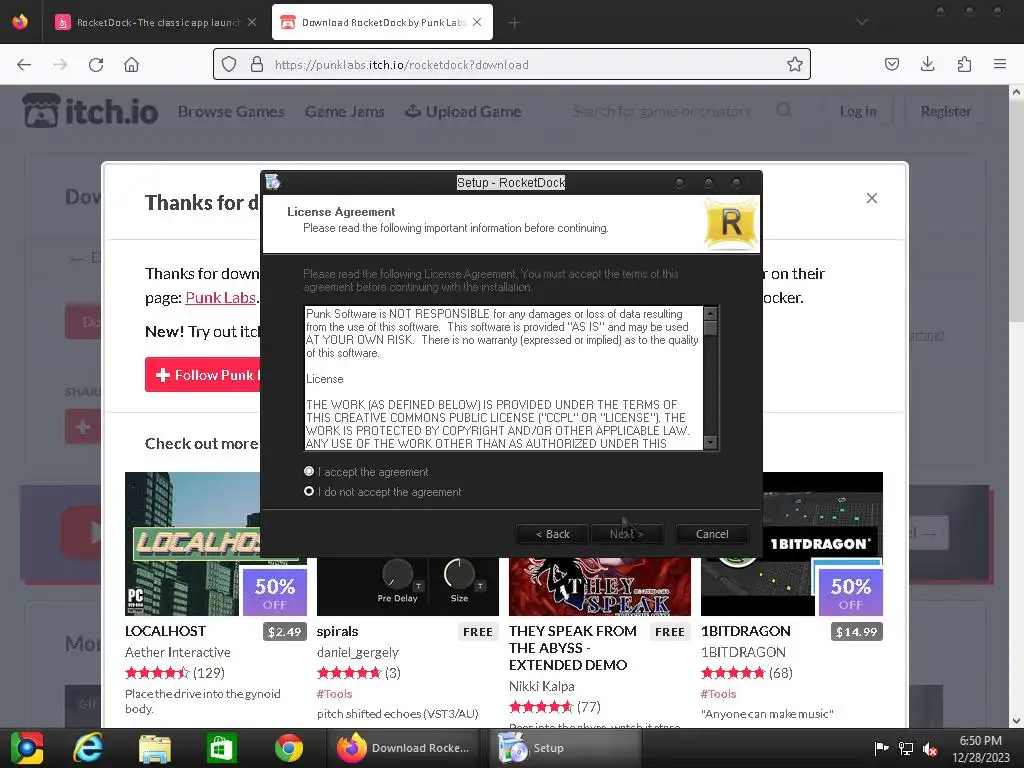Launch Google Chrome from taskbar

click(289, 748)
